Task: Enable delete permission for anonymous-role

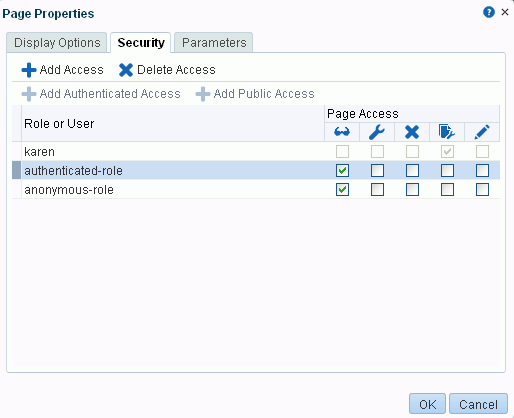Action: pos(412,190)
